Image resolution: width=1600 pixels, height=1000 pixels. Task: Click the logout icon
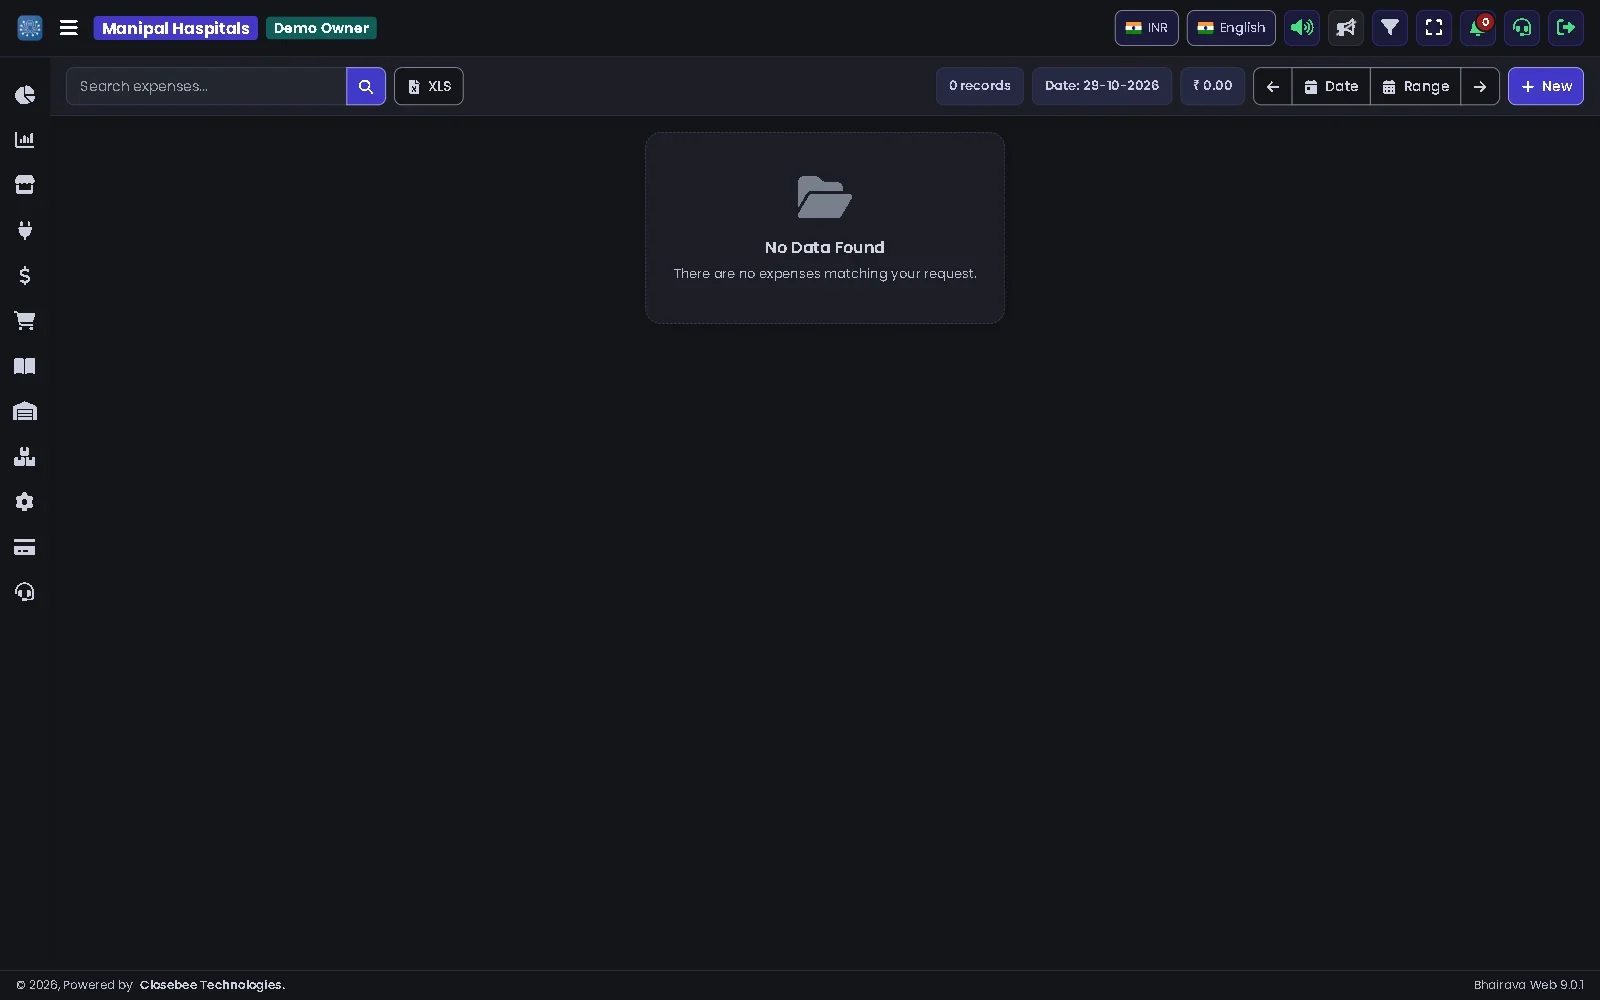click(1566, 28)
